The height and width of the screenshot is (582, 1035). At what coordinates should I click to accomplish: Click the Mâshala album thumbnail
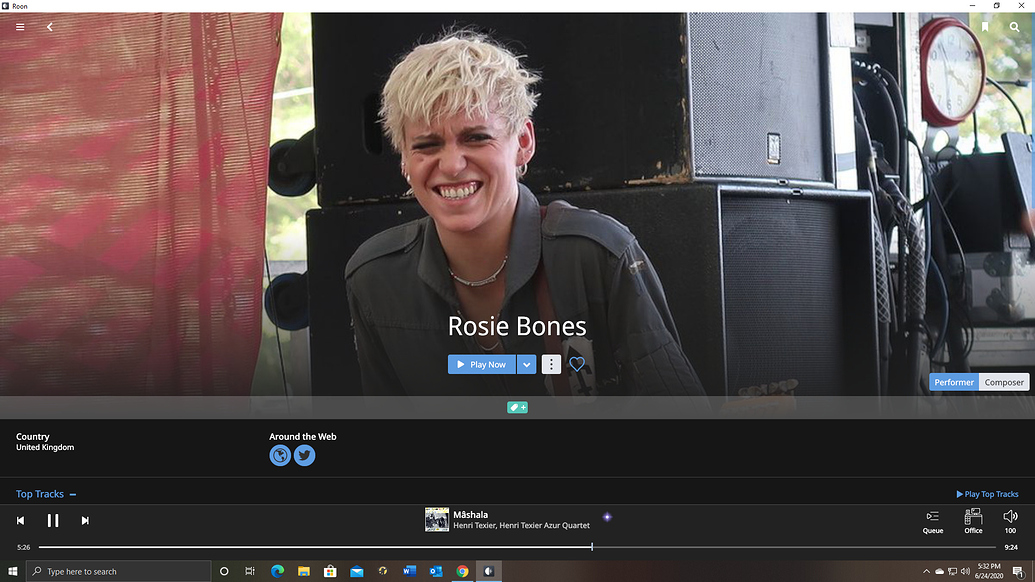(x=436, y=519)
